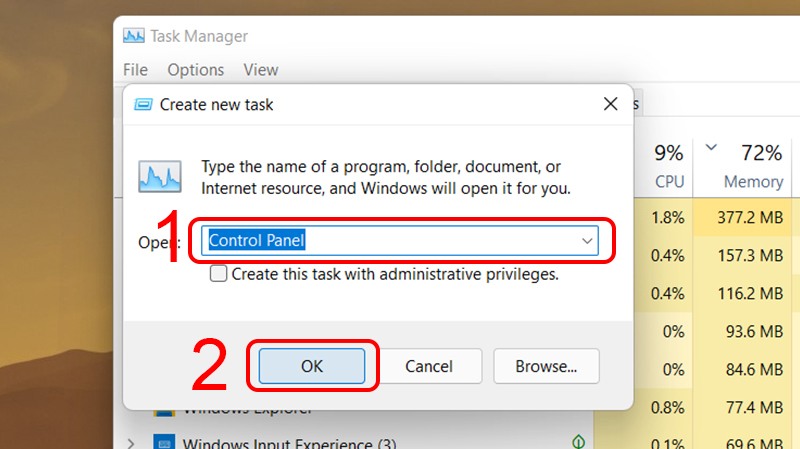Click the Cancel button
Screen dimensions: 800x449
tap(429, 366)
